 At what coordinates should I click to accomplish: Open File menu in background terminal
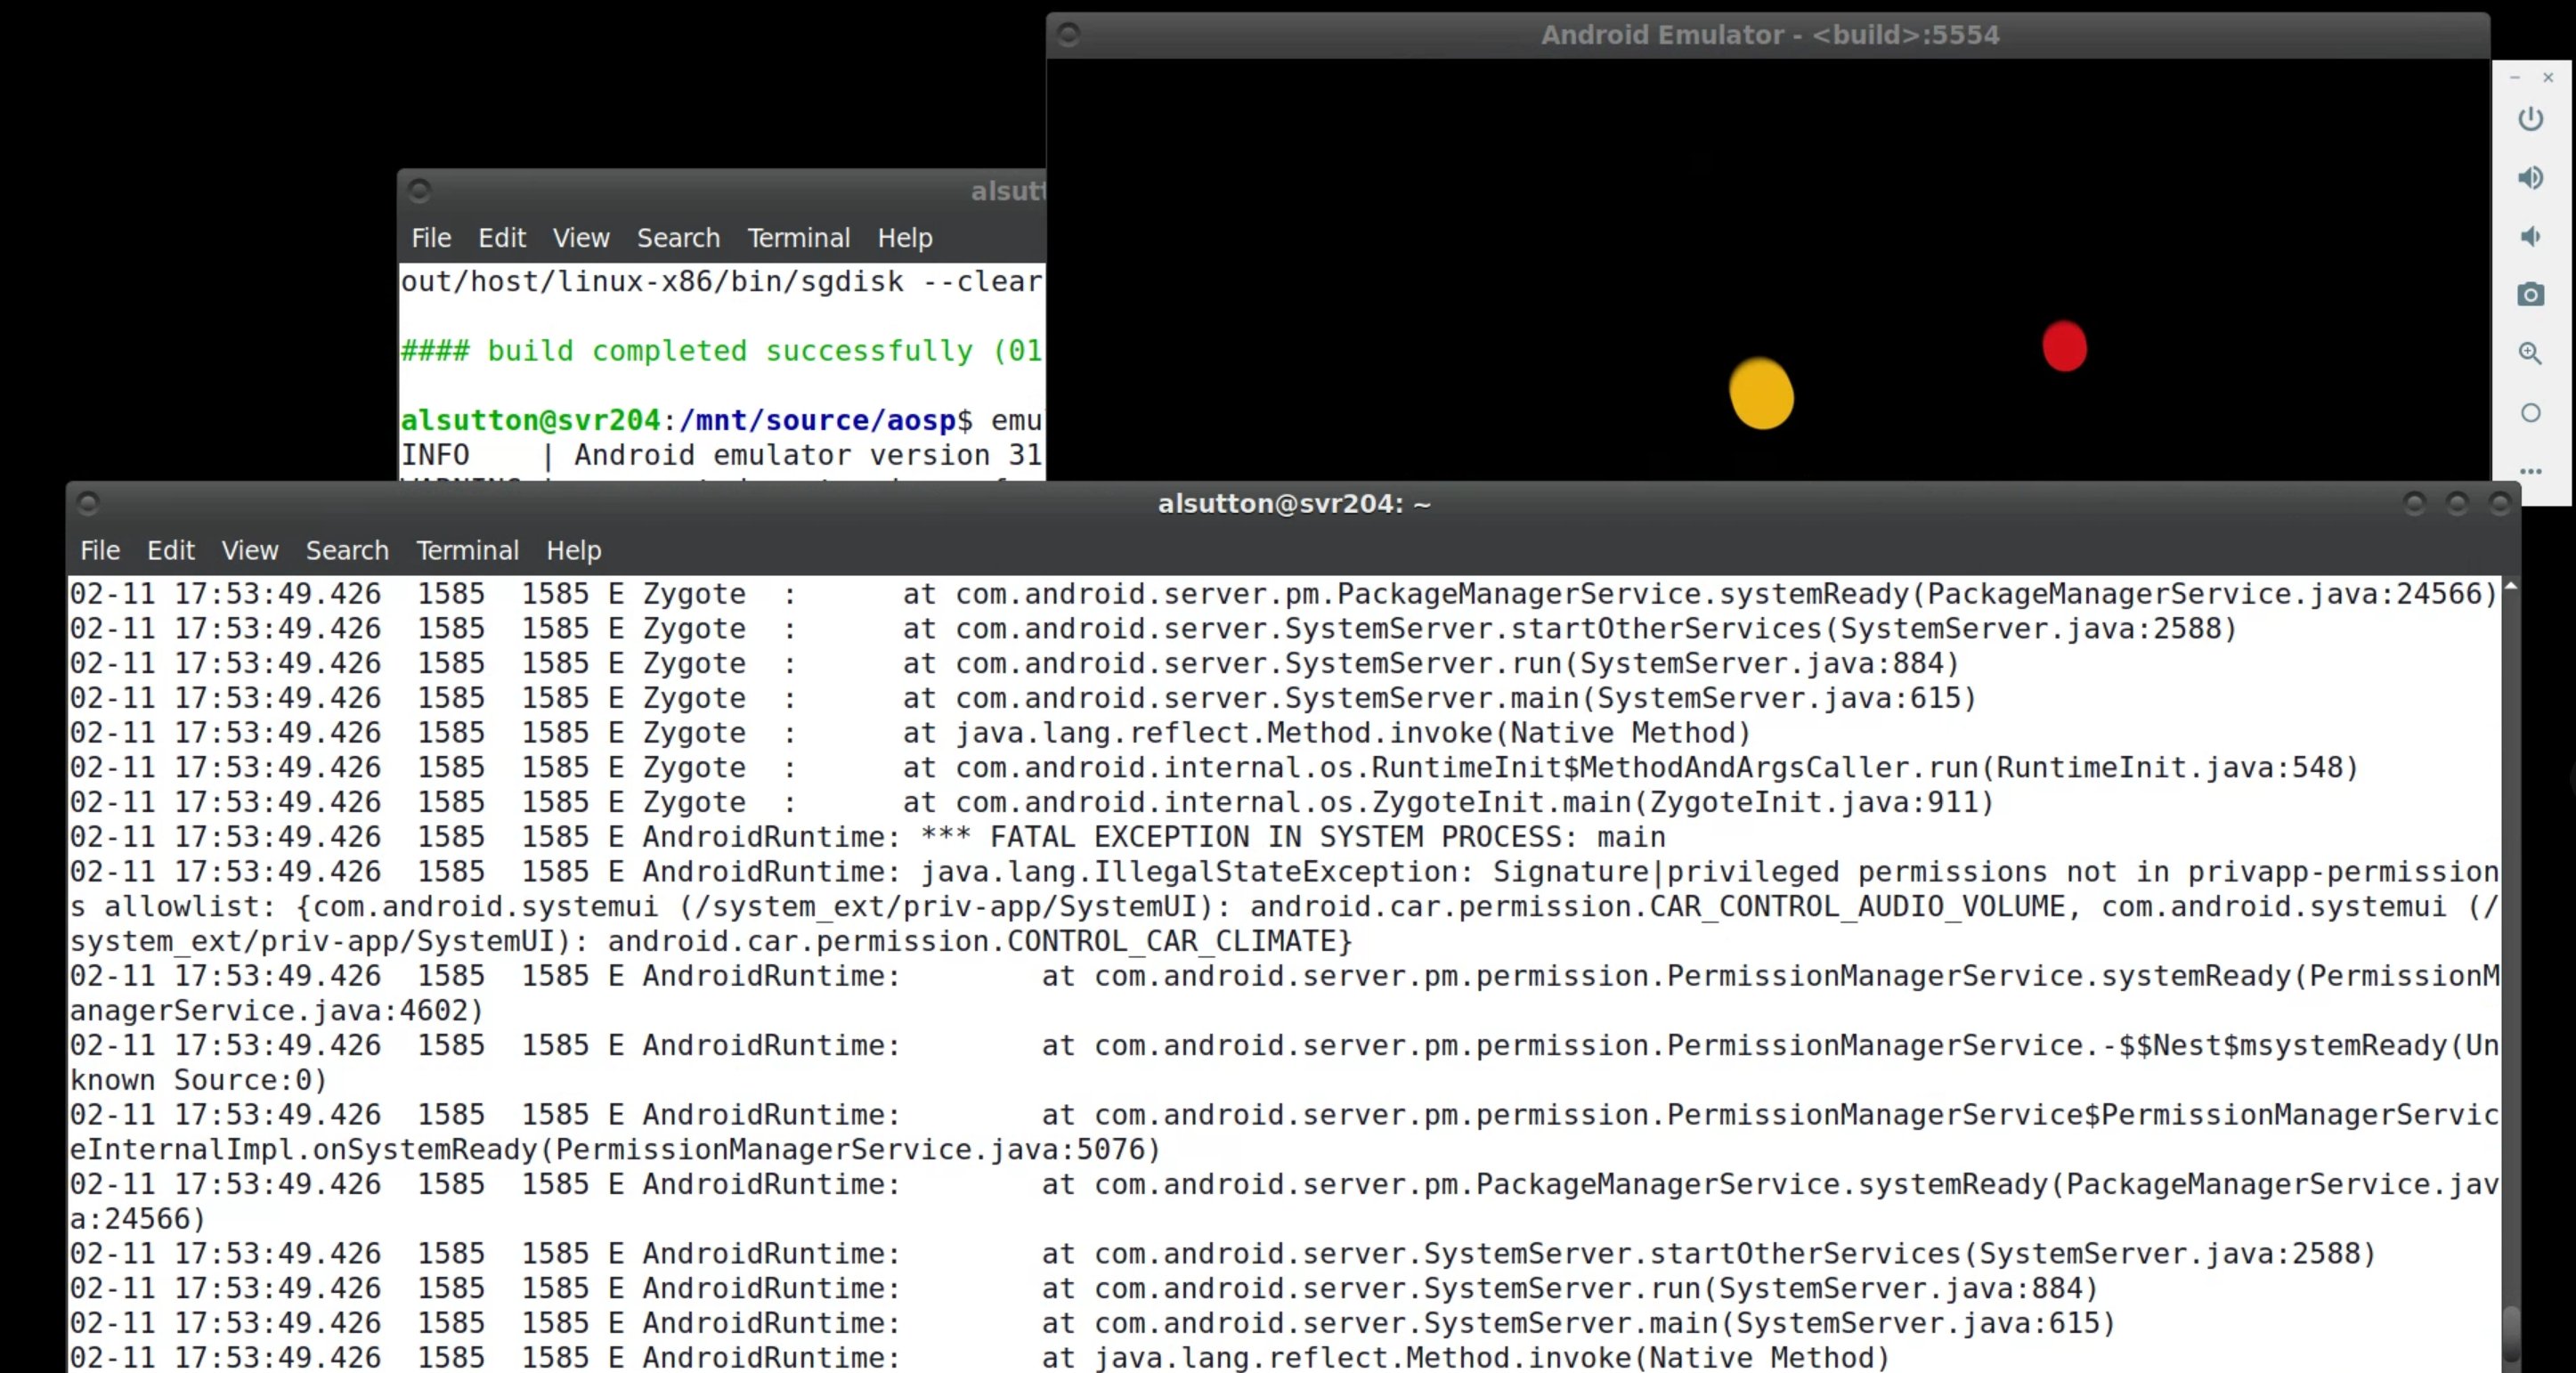[x=431, y=238]
